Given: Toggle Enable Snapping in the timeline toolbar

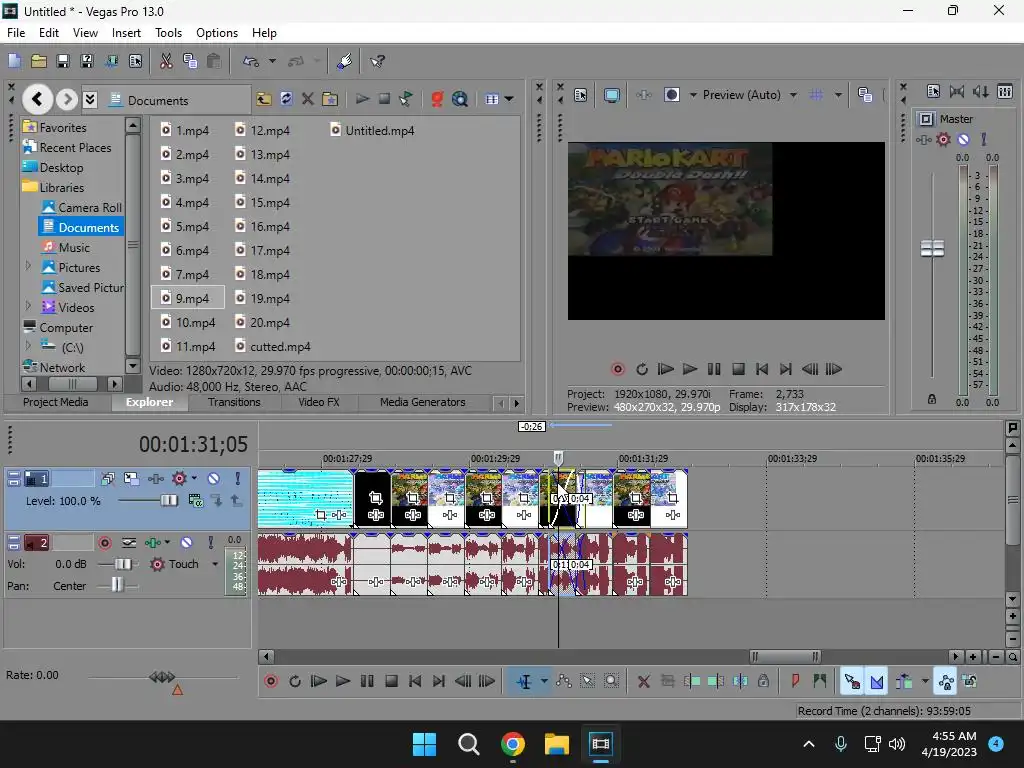Looking at the screenshot, I should [x=851, y=681].
